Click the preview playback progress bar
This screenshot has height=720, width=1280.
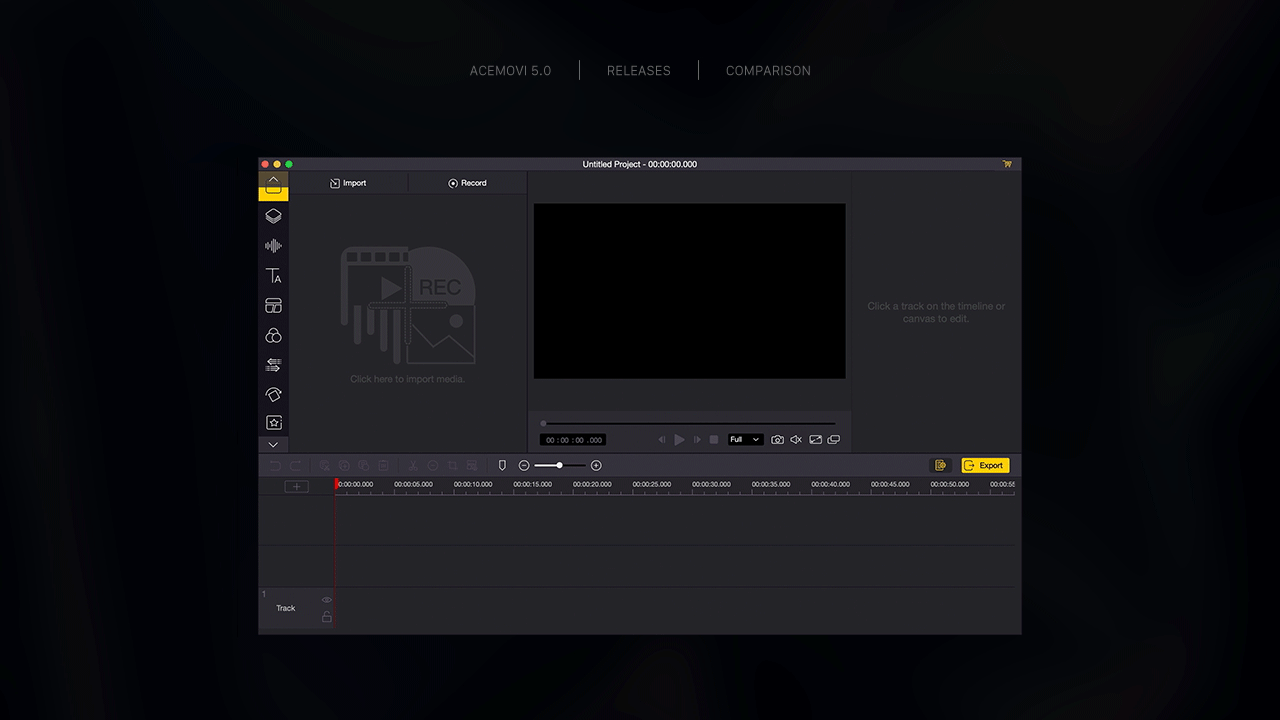[x=688, y=423]
